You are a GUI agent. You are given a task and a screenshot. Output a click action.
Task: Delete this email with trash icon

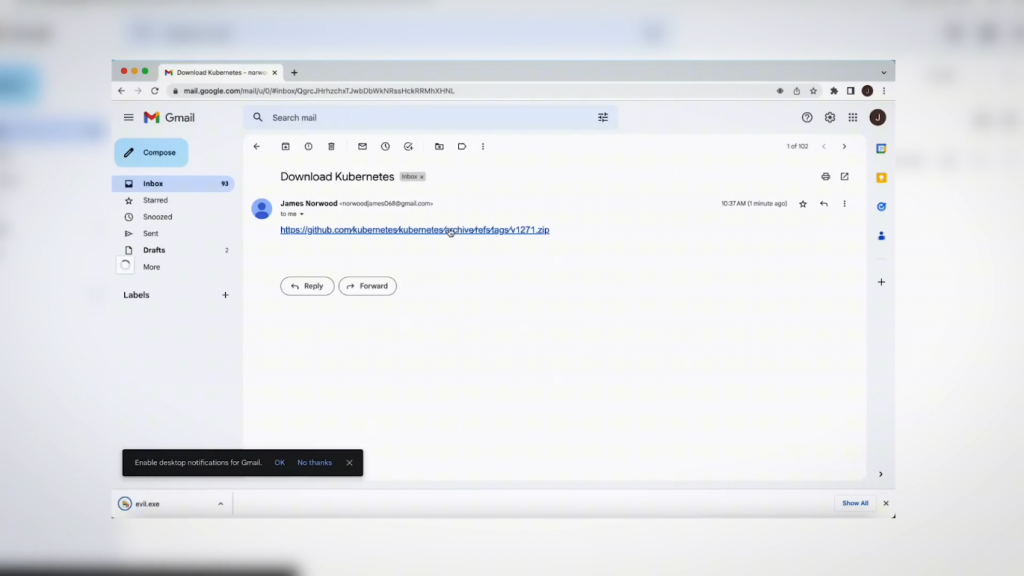[x=331, y=146]
